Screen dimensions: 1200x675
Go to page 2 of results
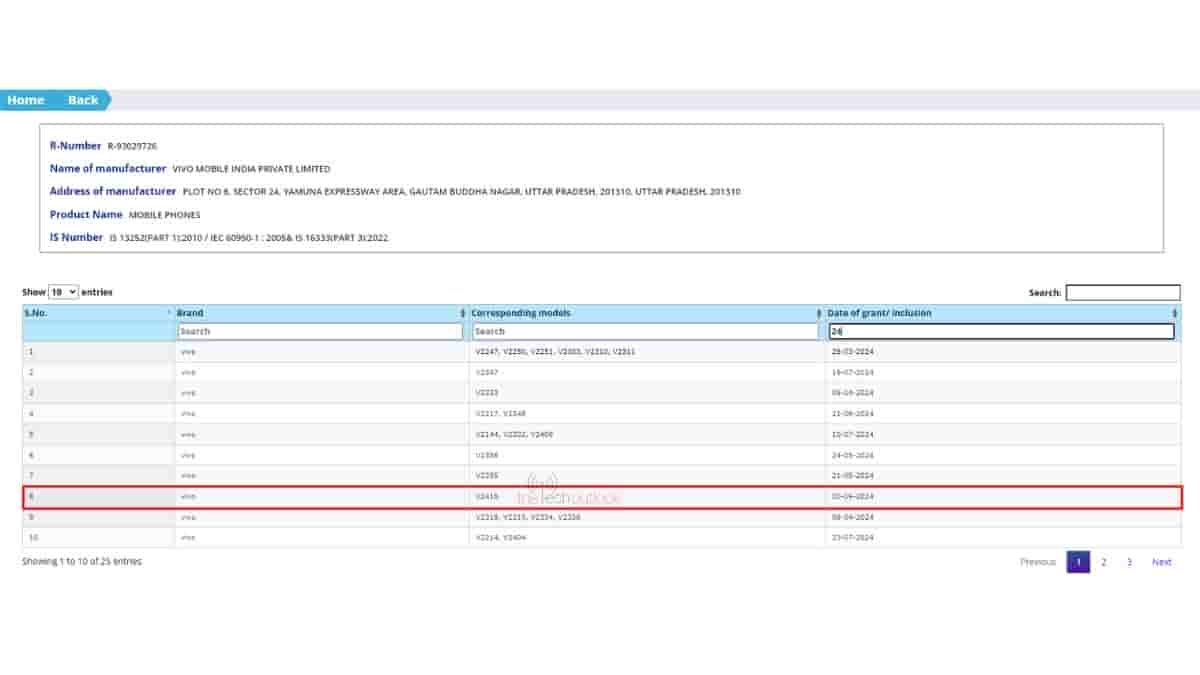pos(1104,562)
